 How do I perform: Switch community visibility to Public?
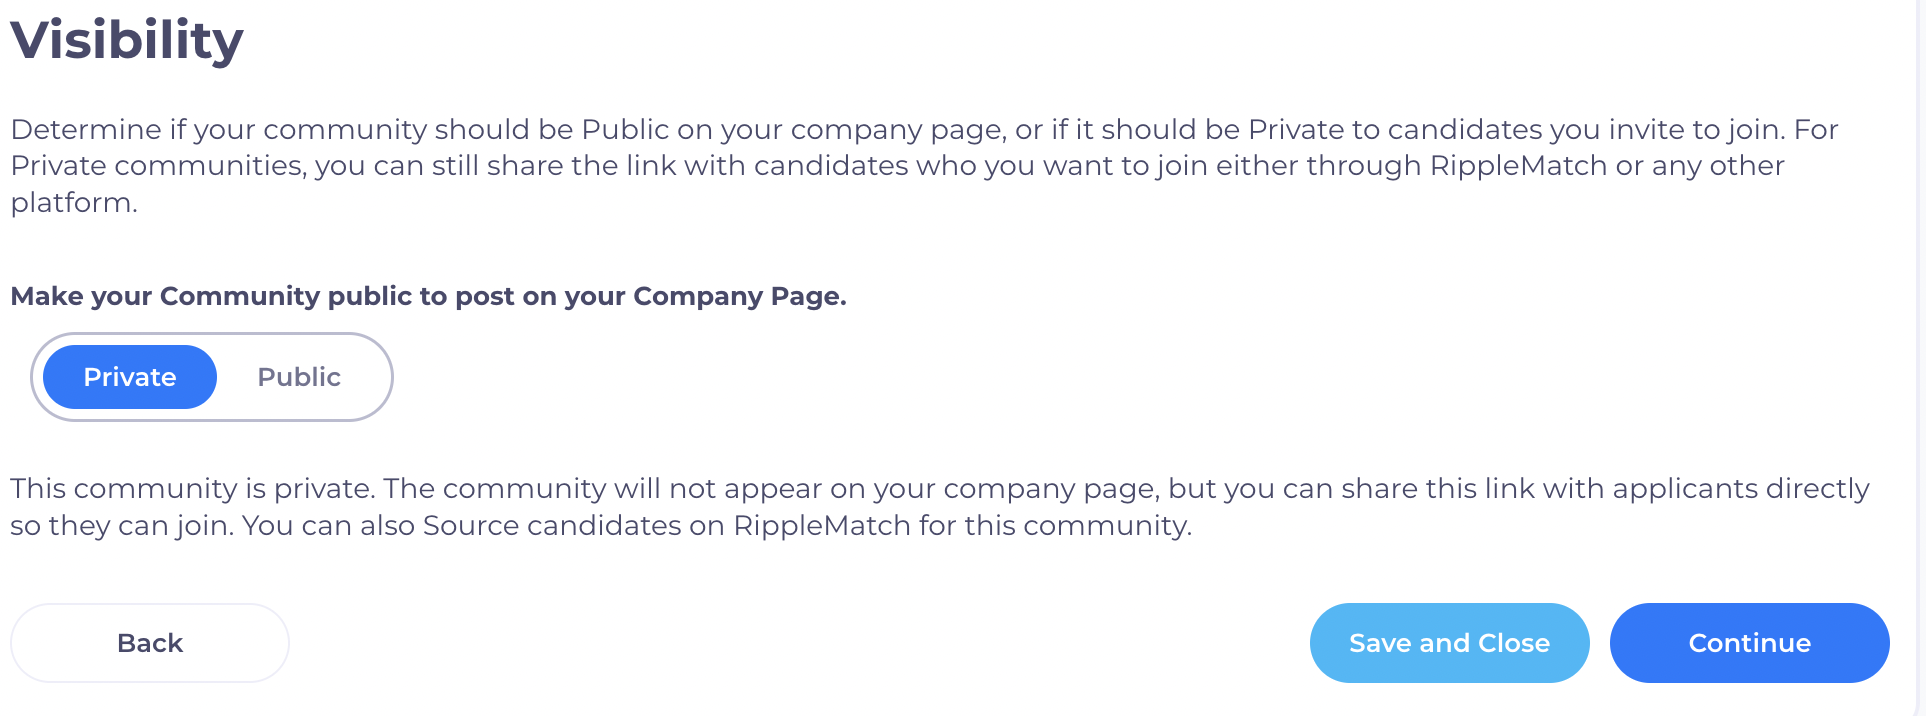coord(299,377)
